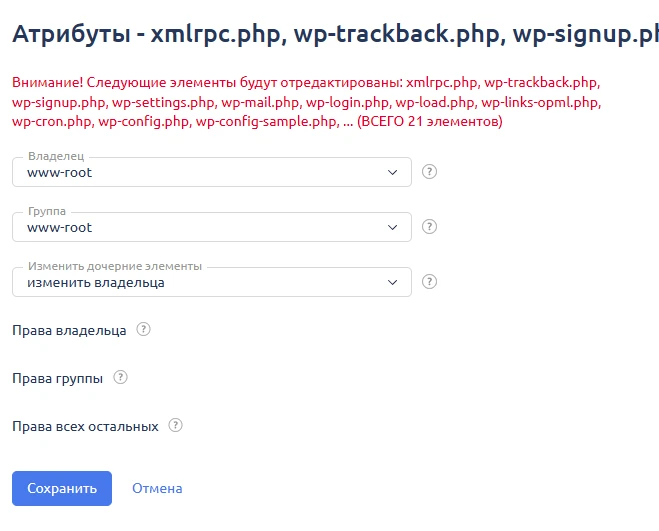Click the Атрибуты page heading

[x=330, y=35]
